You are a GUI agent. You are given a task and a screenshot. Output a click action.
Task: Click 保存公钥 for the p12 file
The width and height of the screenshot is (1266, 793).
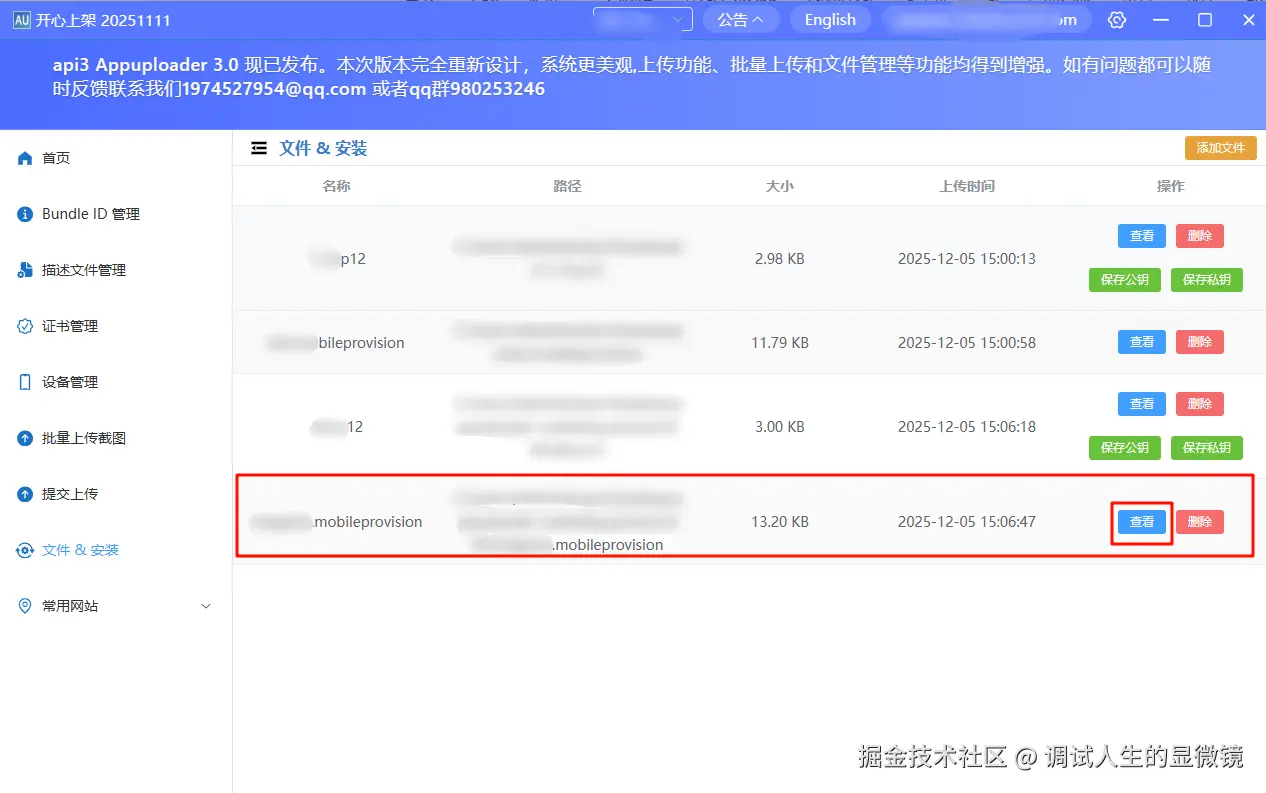click(x=1124, y=280)
